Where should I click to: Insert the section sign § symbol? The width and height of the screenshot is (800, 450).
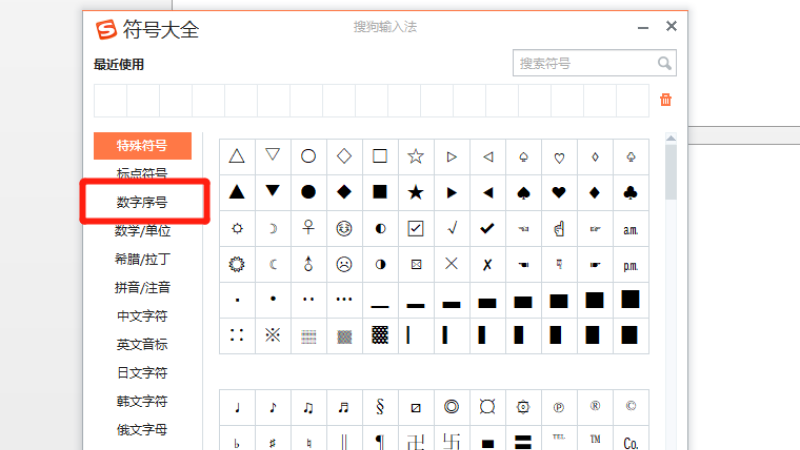pos(380,407)
